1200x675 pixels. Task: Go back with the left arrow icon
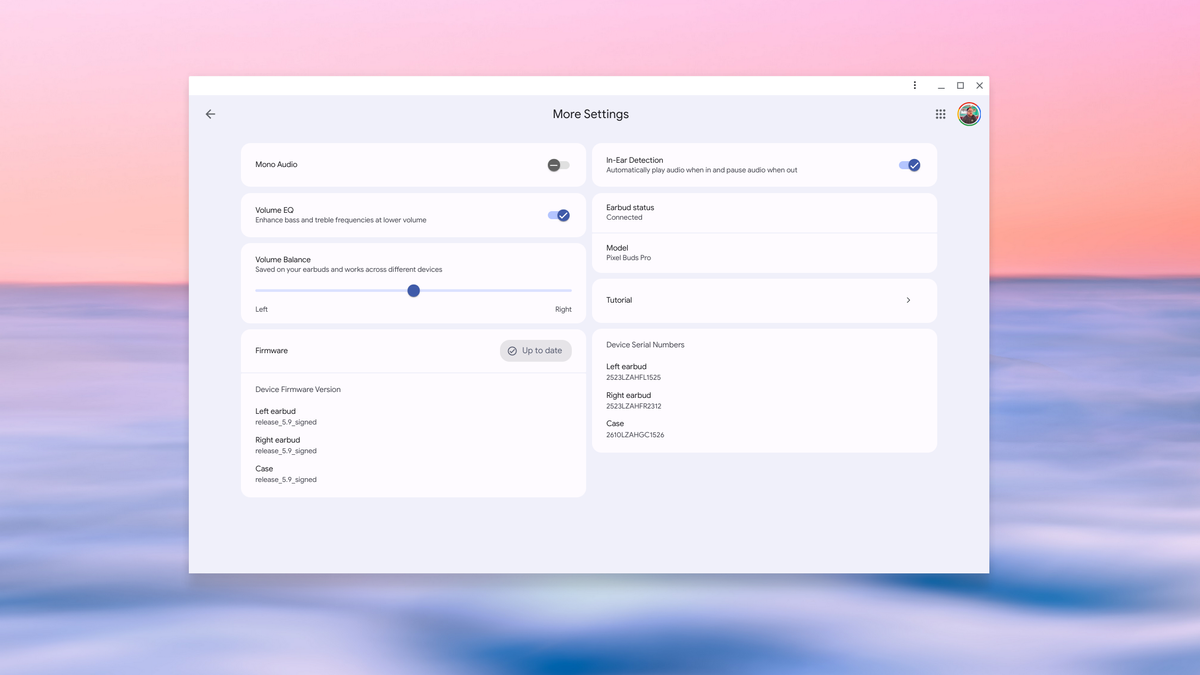tap(210, 114)
